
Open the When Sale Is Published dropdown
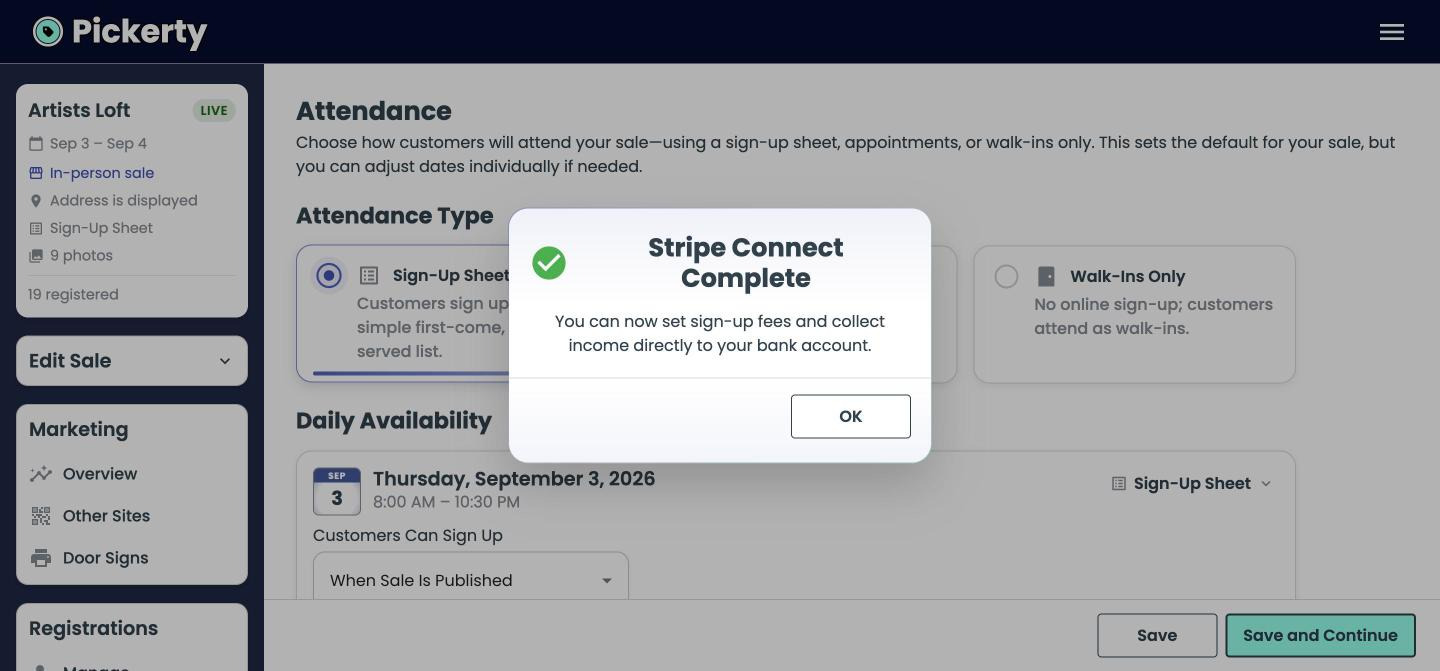click(x=471, y=580)
